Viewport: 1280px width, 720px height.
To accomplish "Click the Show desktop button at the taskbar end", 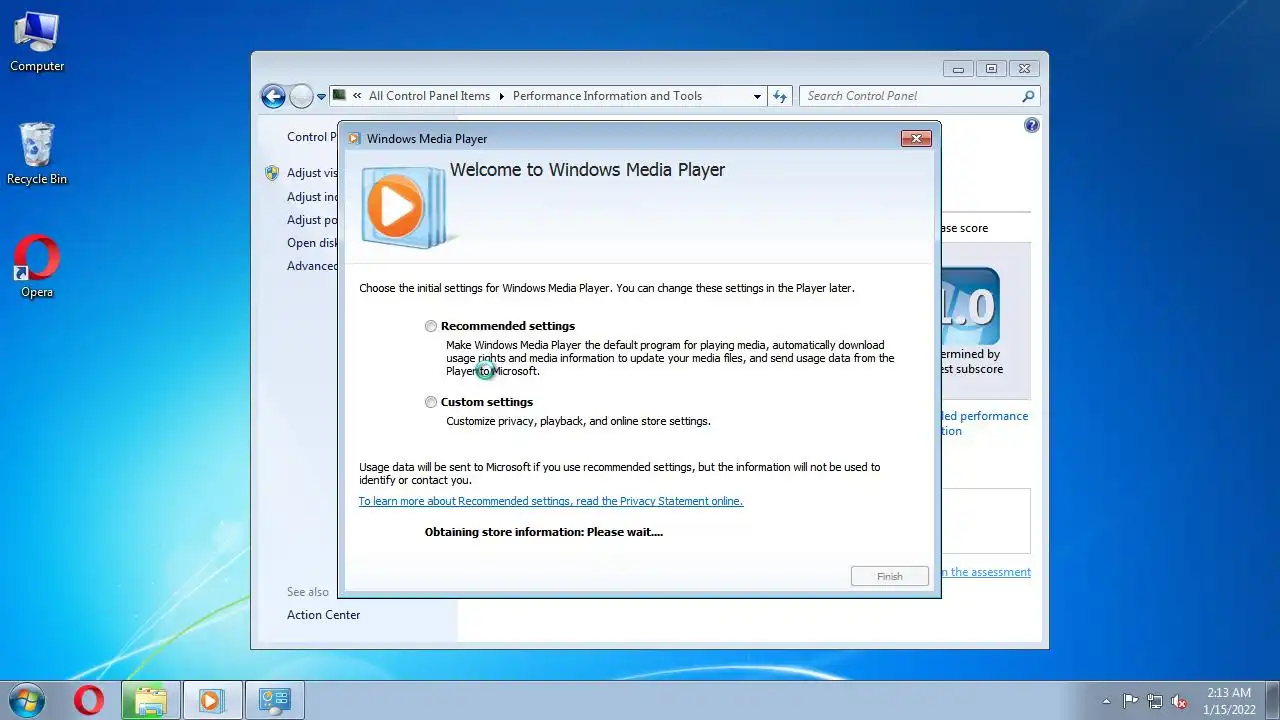I will 1272,700.
